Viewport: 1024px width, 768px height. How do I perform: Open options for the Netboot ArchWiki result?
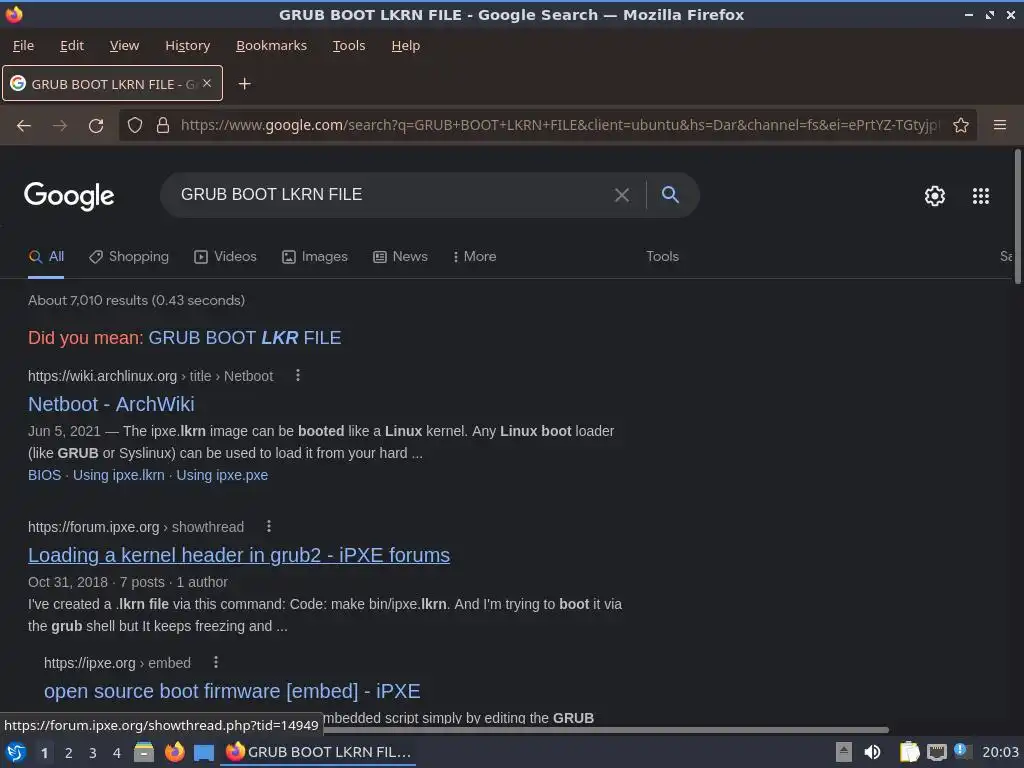(298, 376)
